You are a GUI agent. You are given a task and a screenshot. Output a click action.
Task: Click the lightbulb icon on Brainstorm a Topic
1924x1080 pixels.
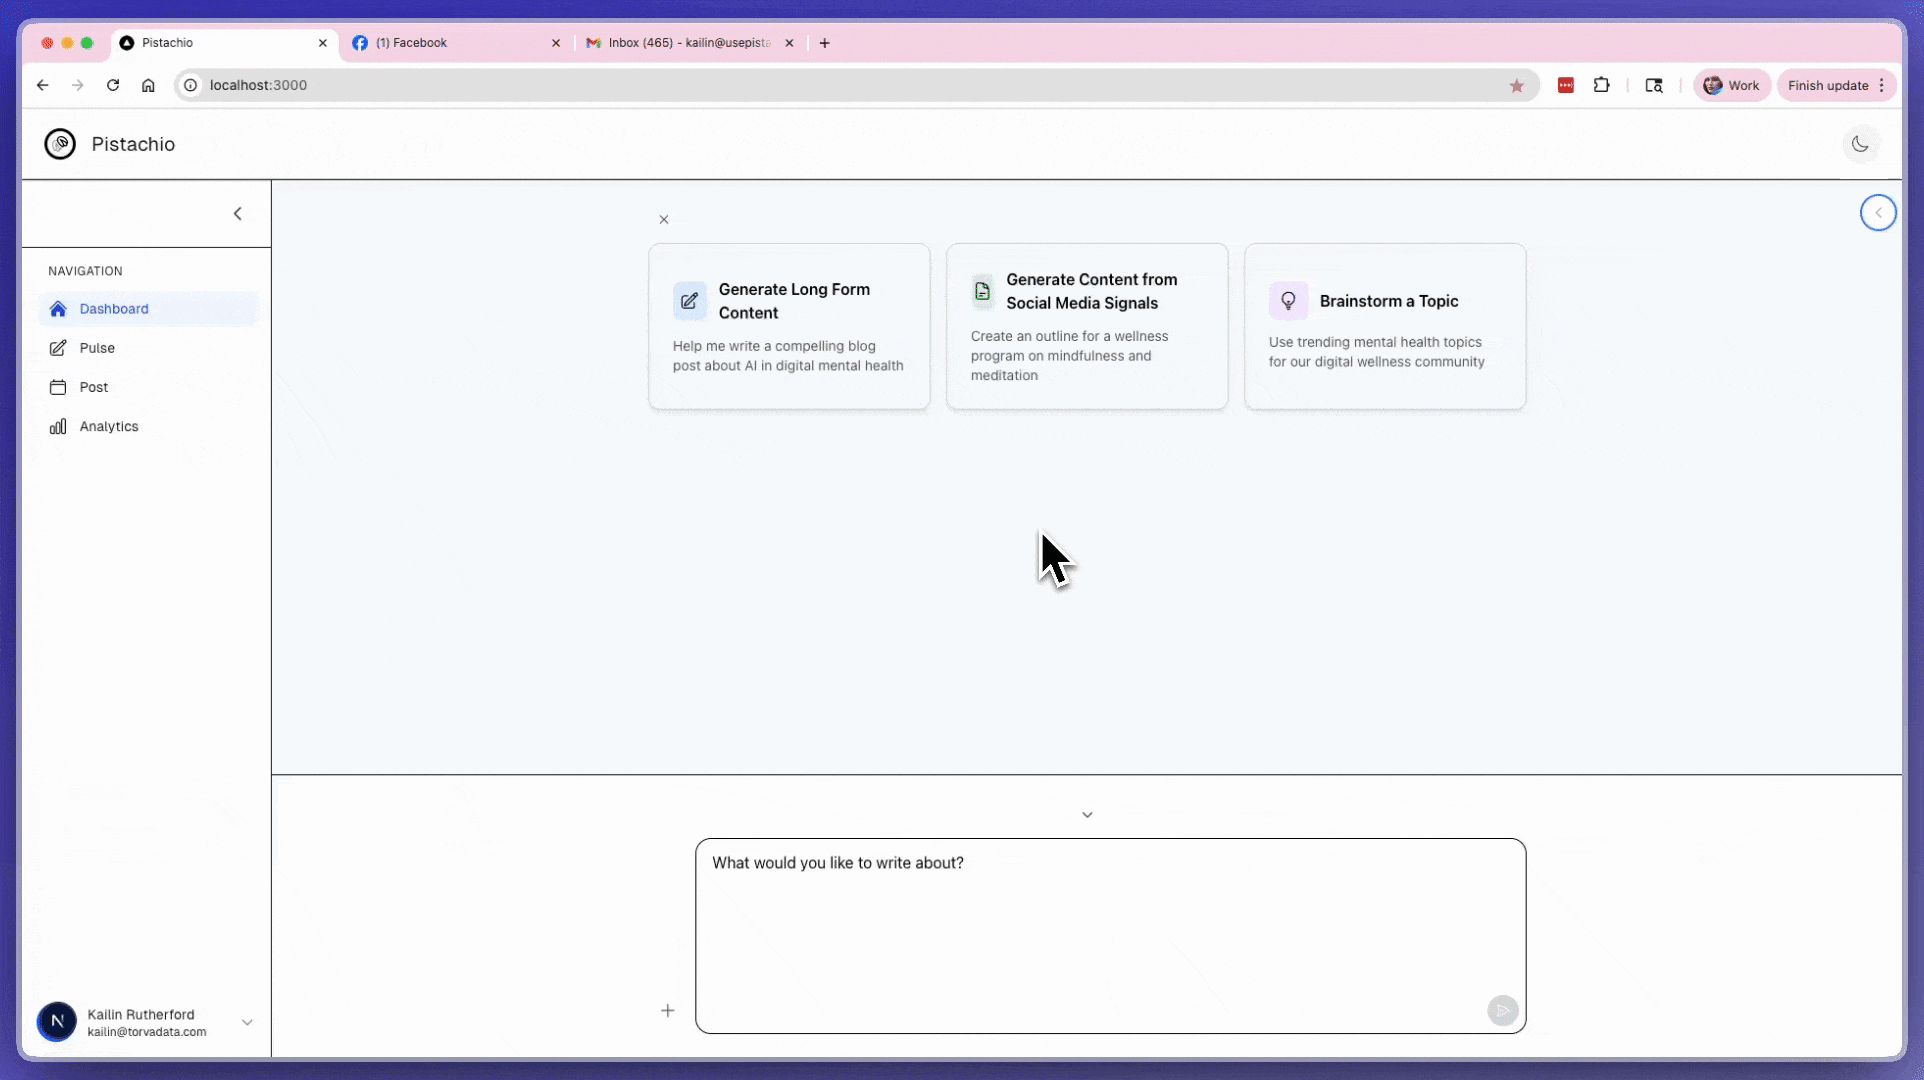pyautogui.click(x=1287, y=300)
